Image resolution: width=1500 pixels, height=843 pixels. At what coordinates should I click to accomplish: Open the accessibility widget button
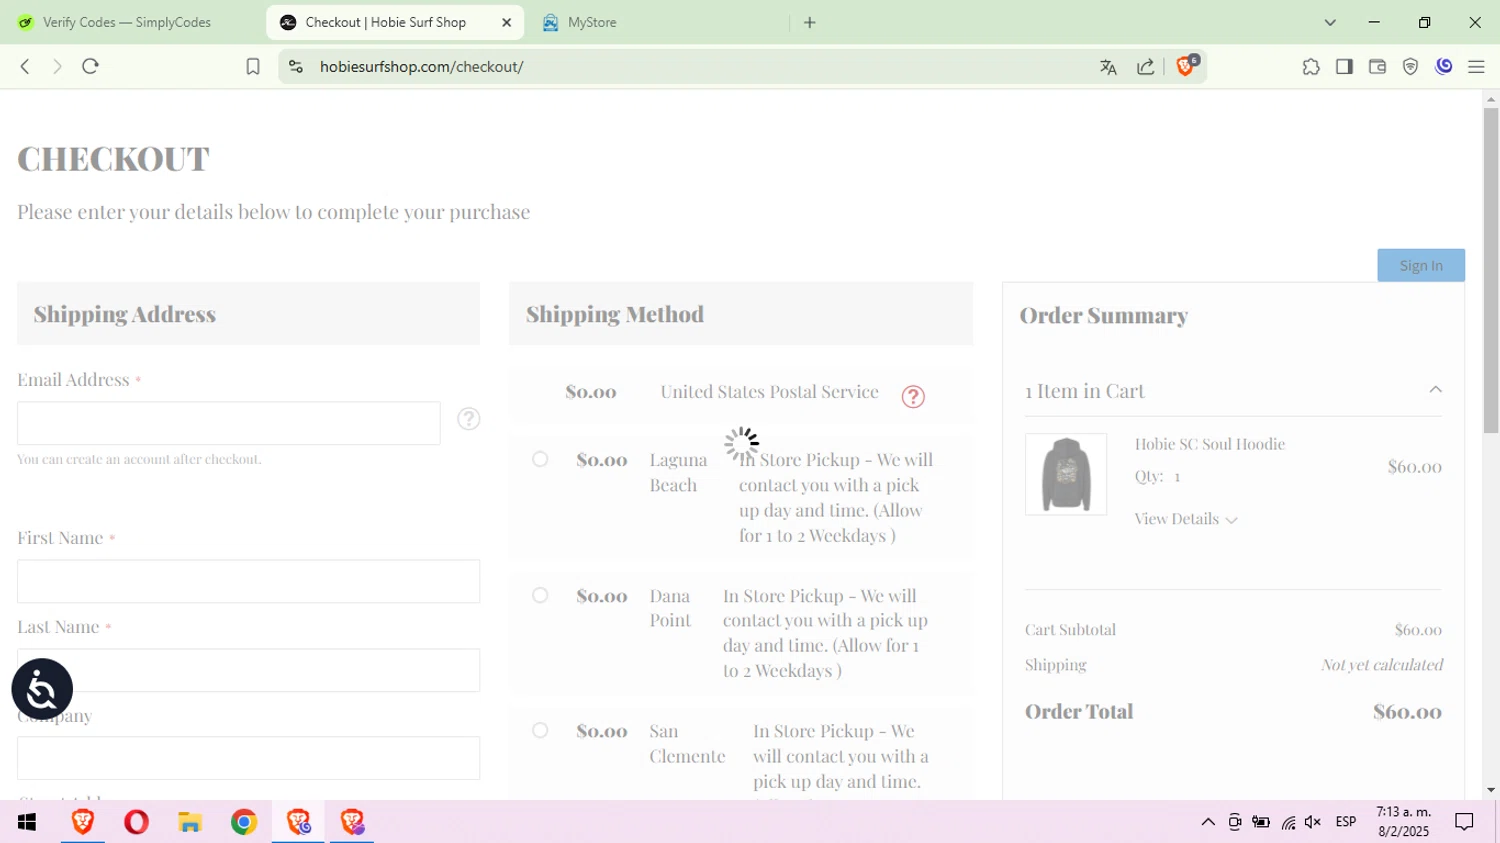coord(42,689)
